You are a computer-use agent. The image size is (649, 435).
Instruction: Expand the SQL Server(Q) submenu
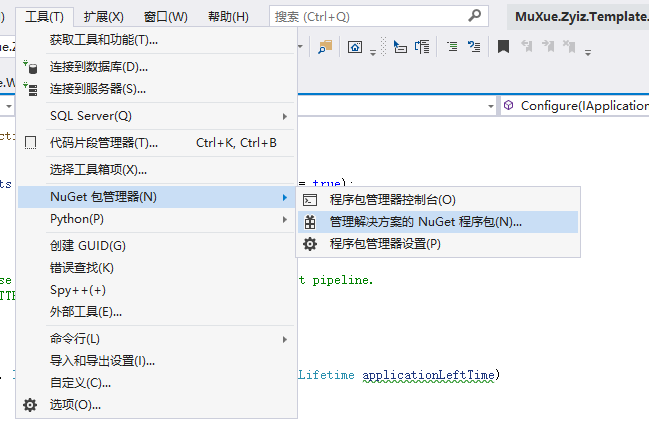tap(157, 116)
